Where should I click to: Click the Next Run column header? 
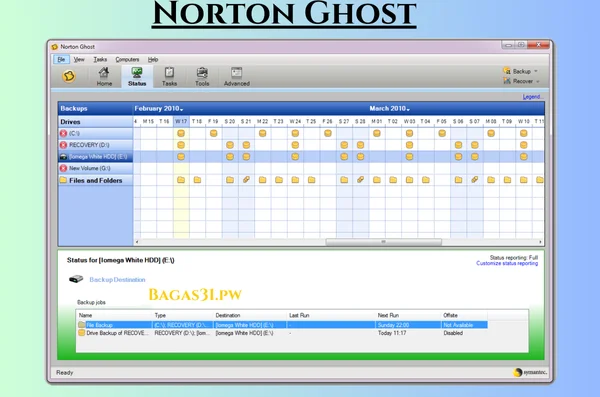[408, 315]
